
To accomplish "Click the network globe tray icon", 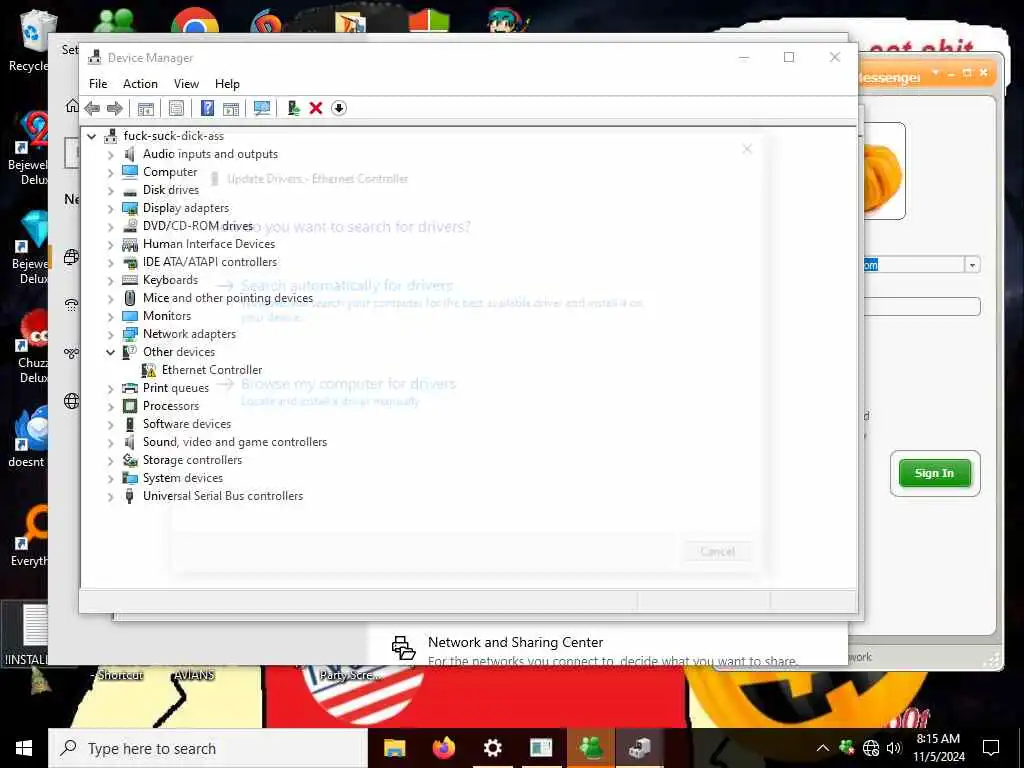I will (x=871, y=748).
